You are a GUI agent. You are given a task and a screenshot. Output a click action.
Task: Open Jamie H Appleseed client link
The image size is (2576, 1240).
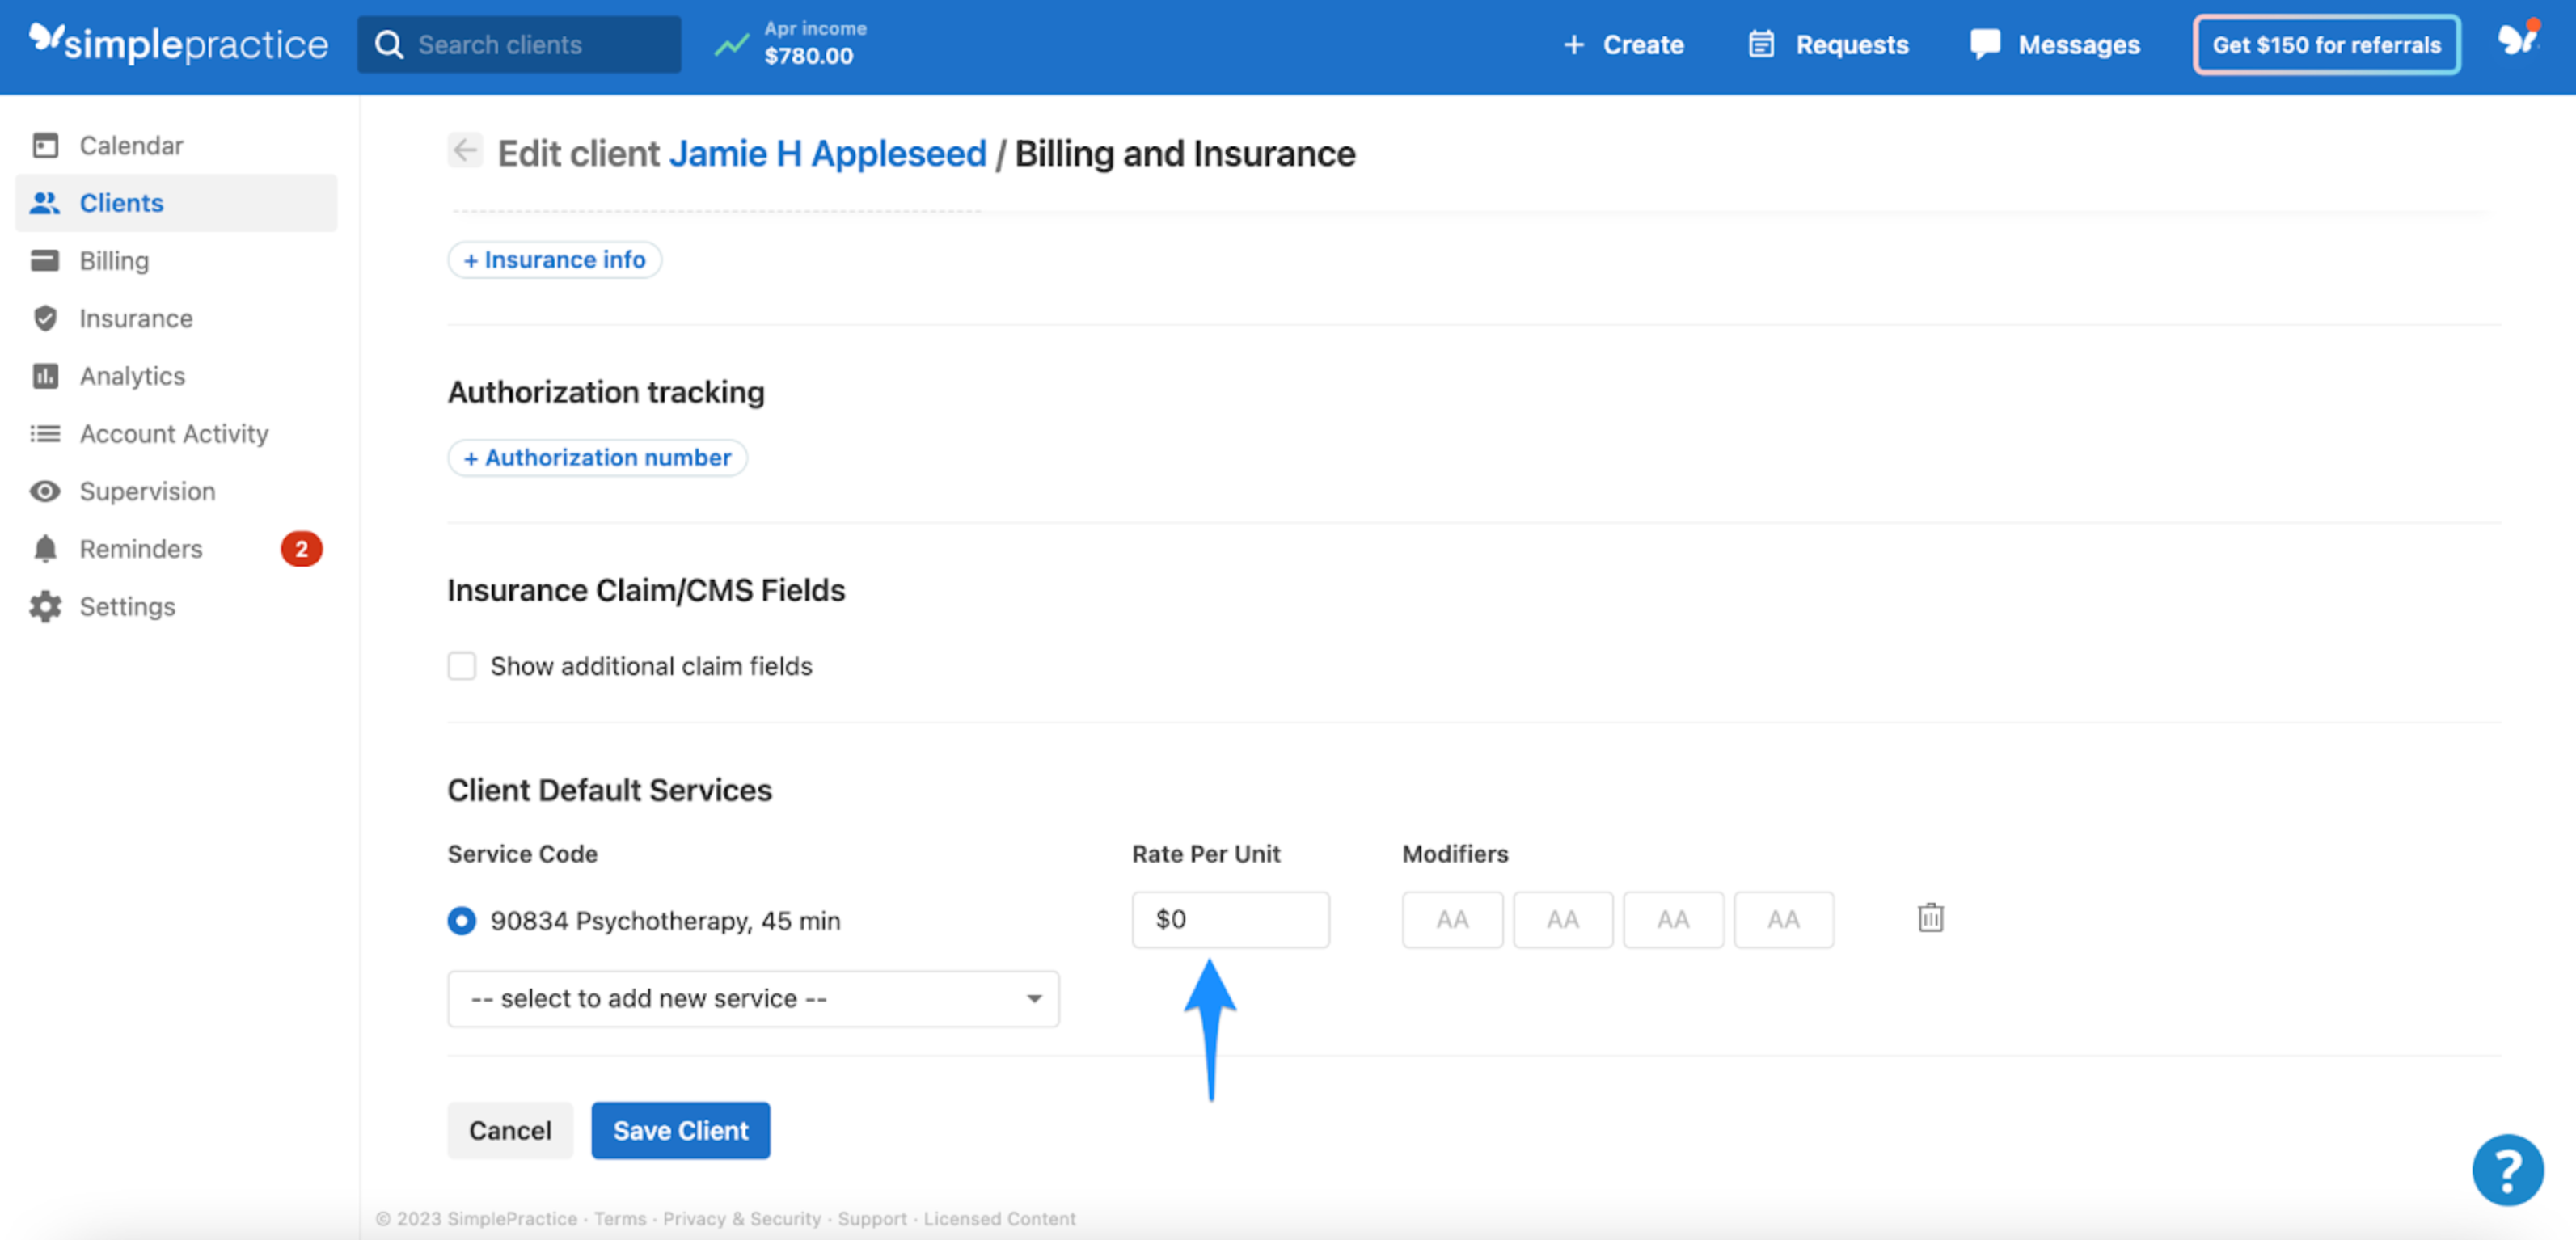tap(827, 153)
